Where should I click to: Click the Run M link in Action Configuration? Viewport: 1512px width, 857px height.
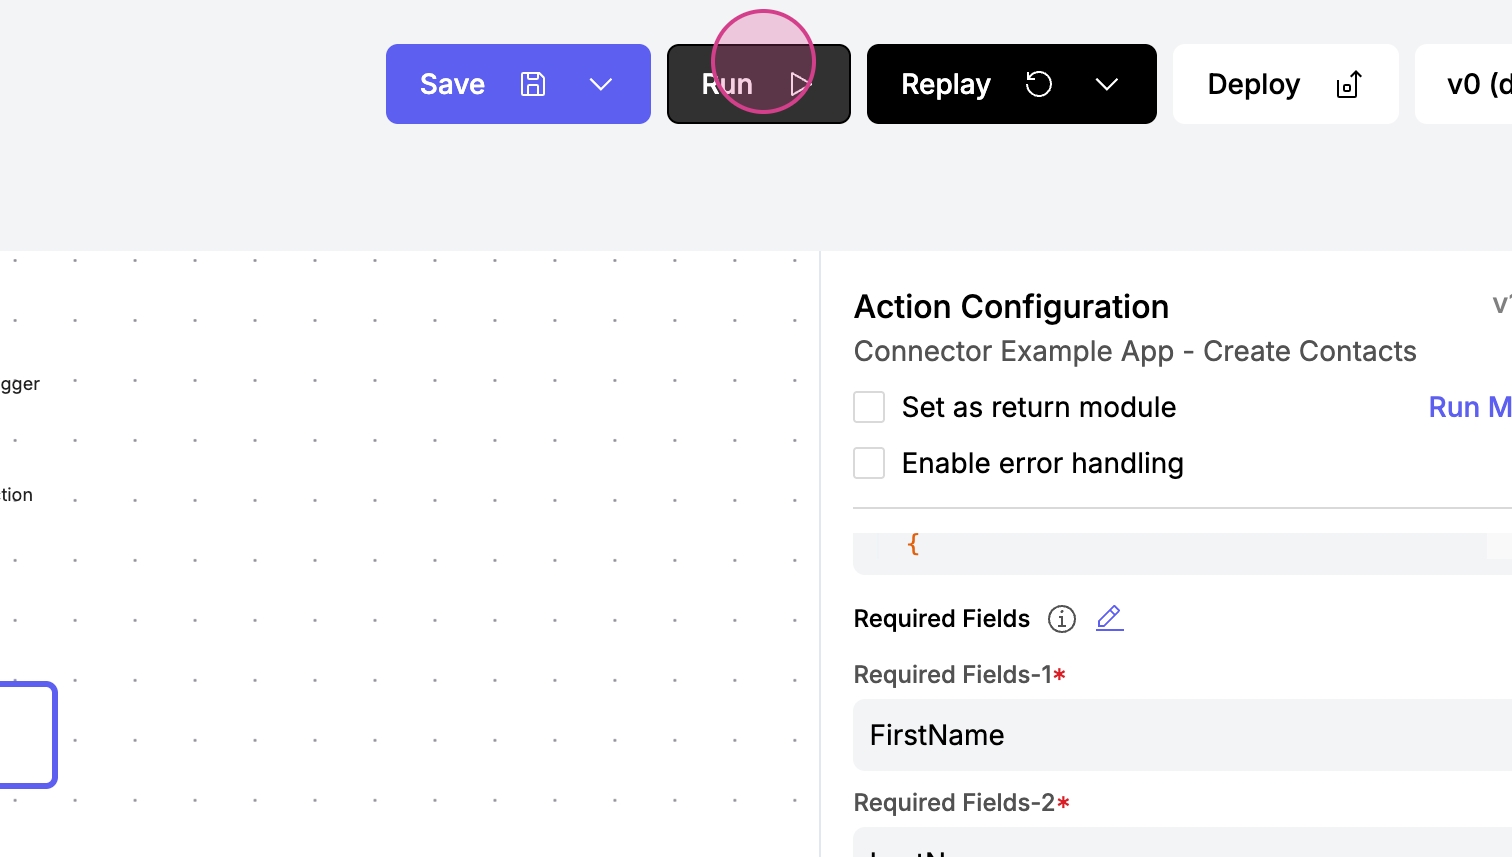click(1468, 407)
